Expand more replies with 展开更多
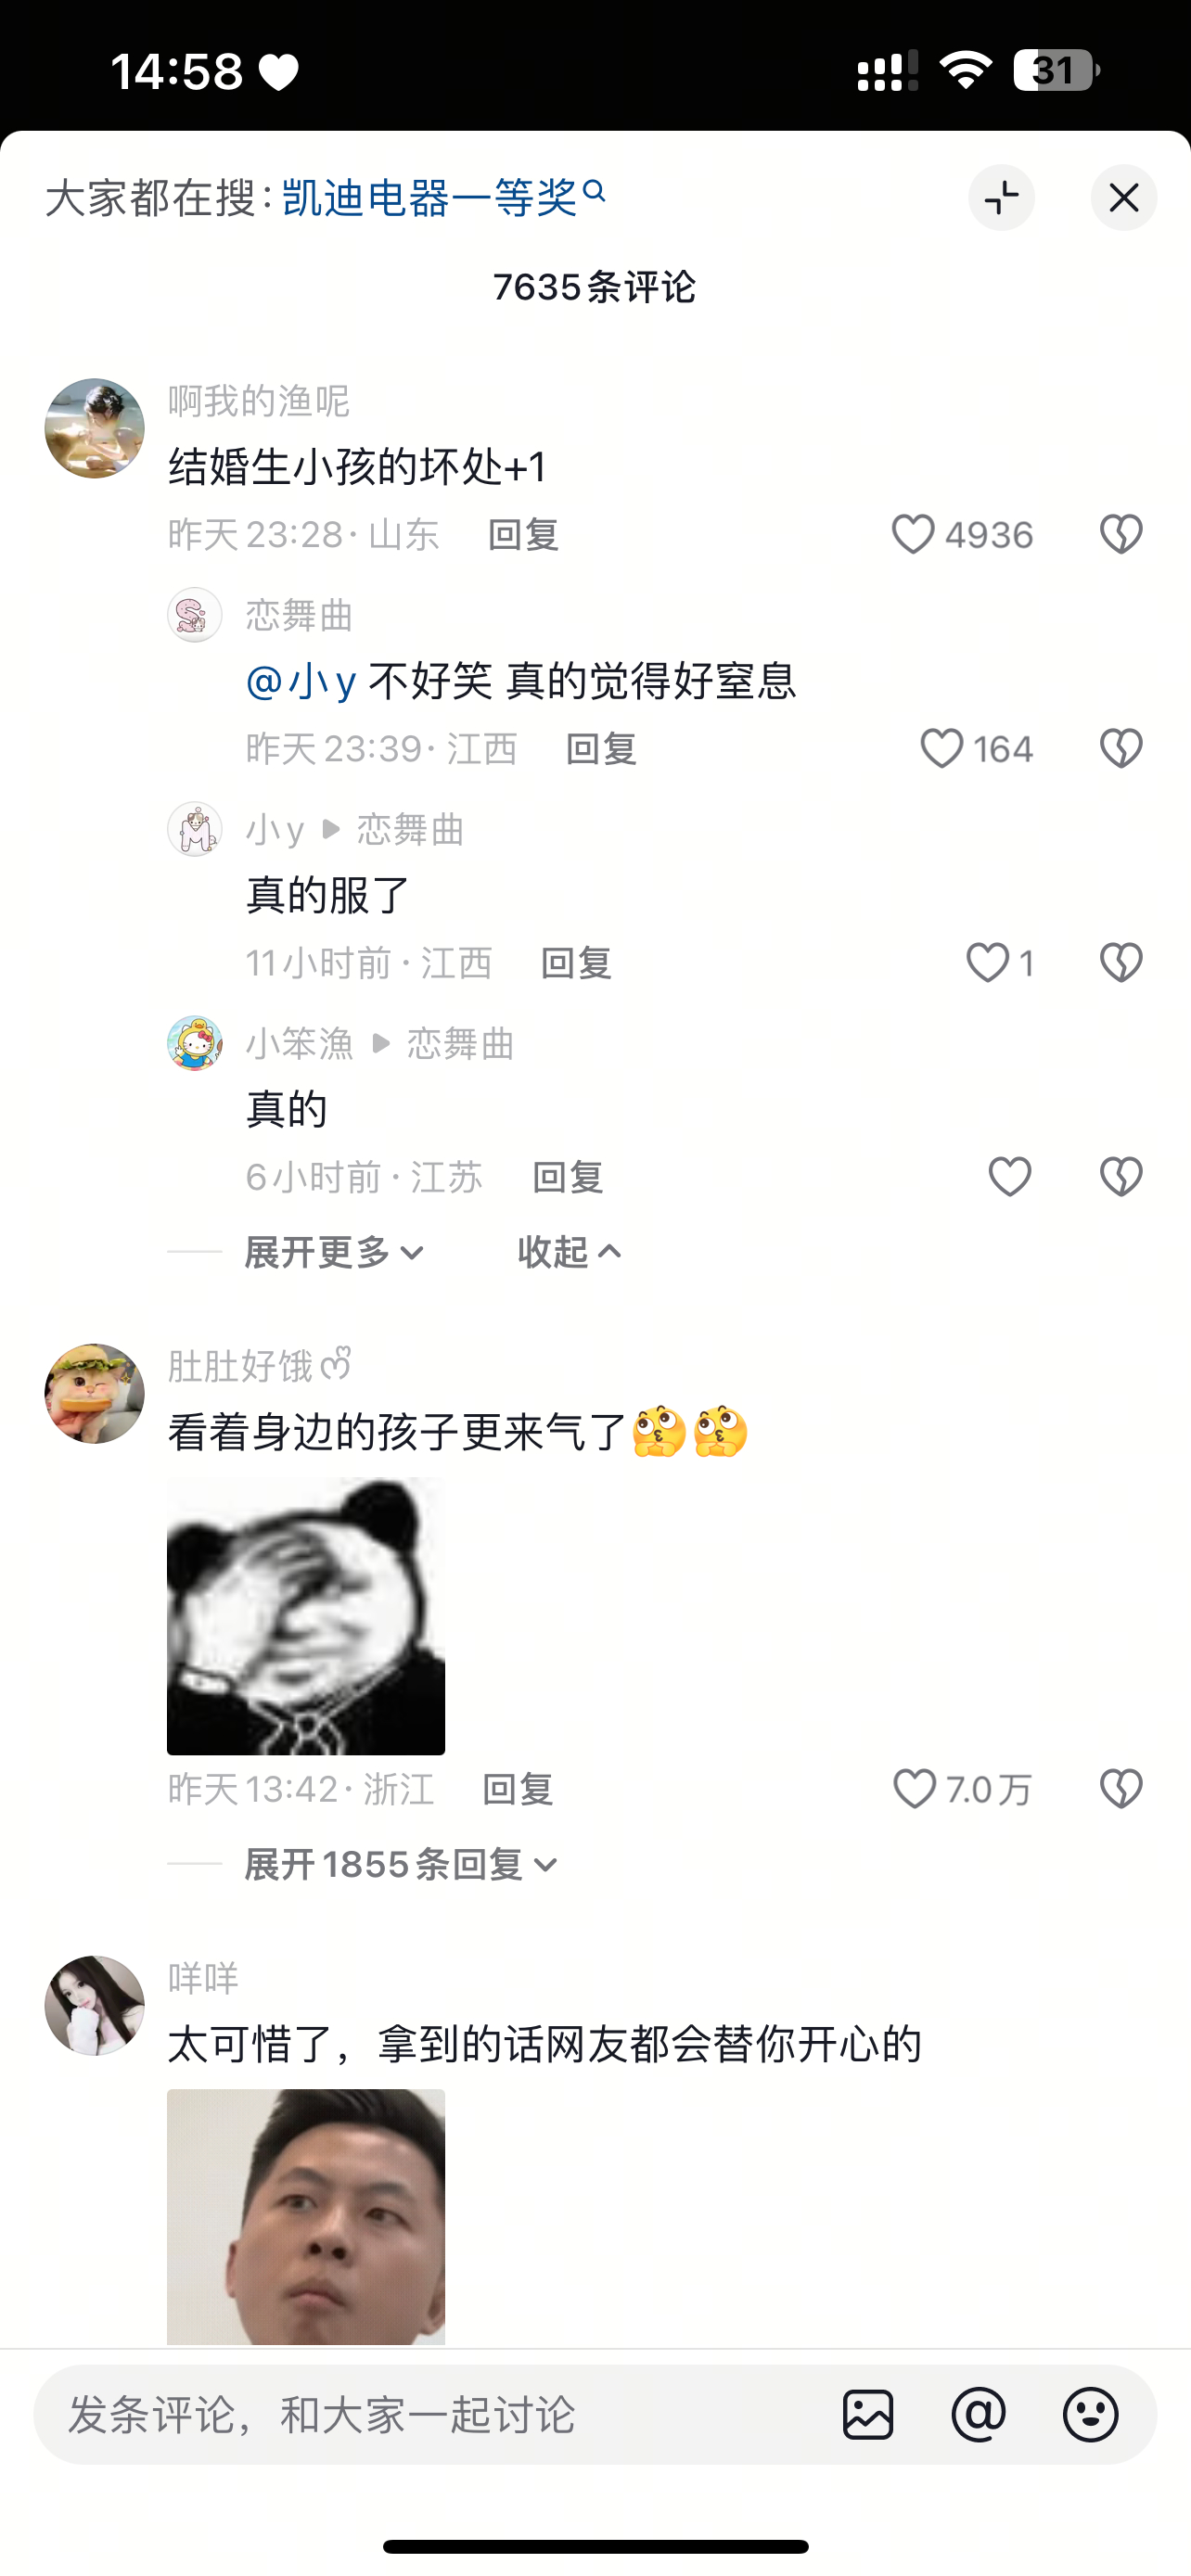Image resolution: width=1191 pixels, height=2576 pixels. [335, 1252]
